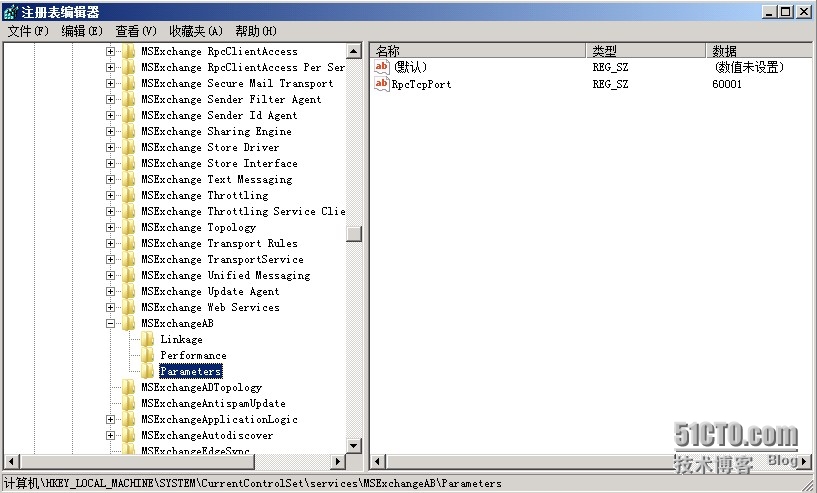Viewport: 817px width, 493px height.
Task: Click the Linkage folder icon
Action: [x=147, y=339]
